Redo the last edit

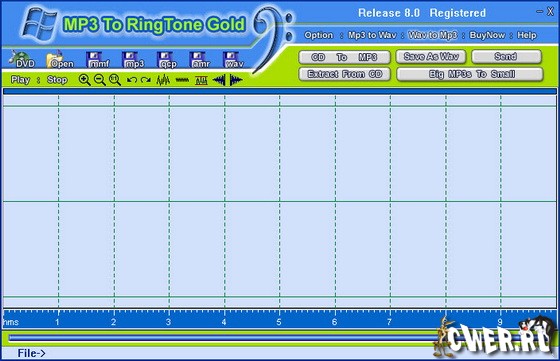146,80
